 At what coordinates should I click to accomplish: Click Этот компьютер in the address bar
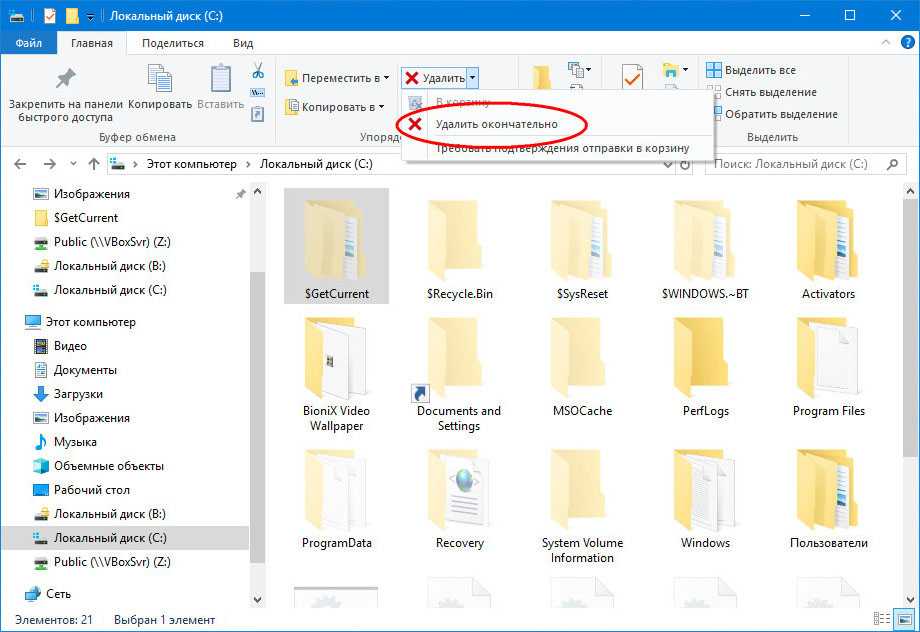[x=192, y=164]
